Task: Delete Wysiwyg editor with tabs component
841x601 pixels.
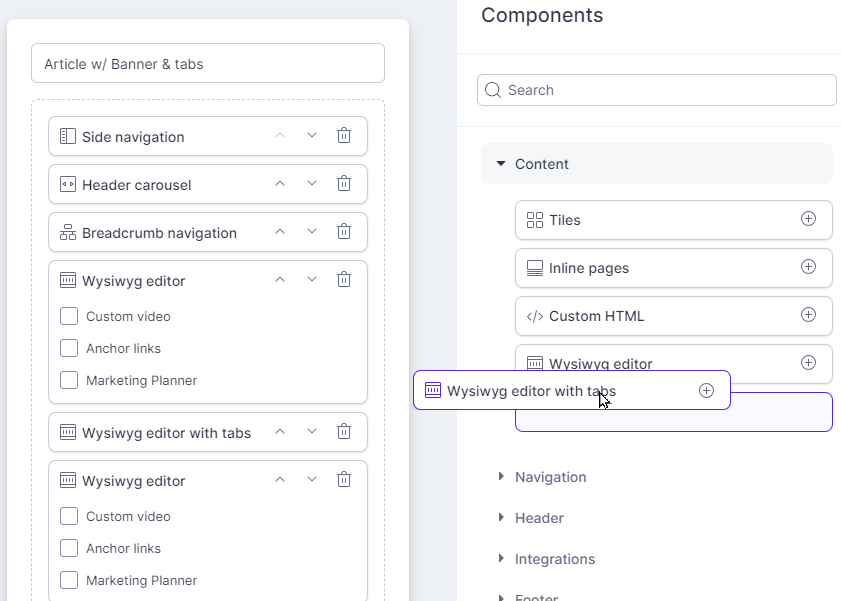Action: click(344, 432)
